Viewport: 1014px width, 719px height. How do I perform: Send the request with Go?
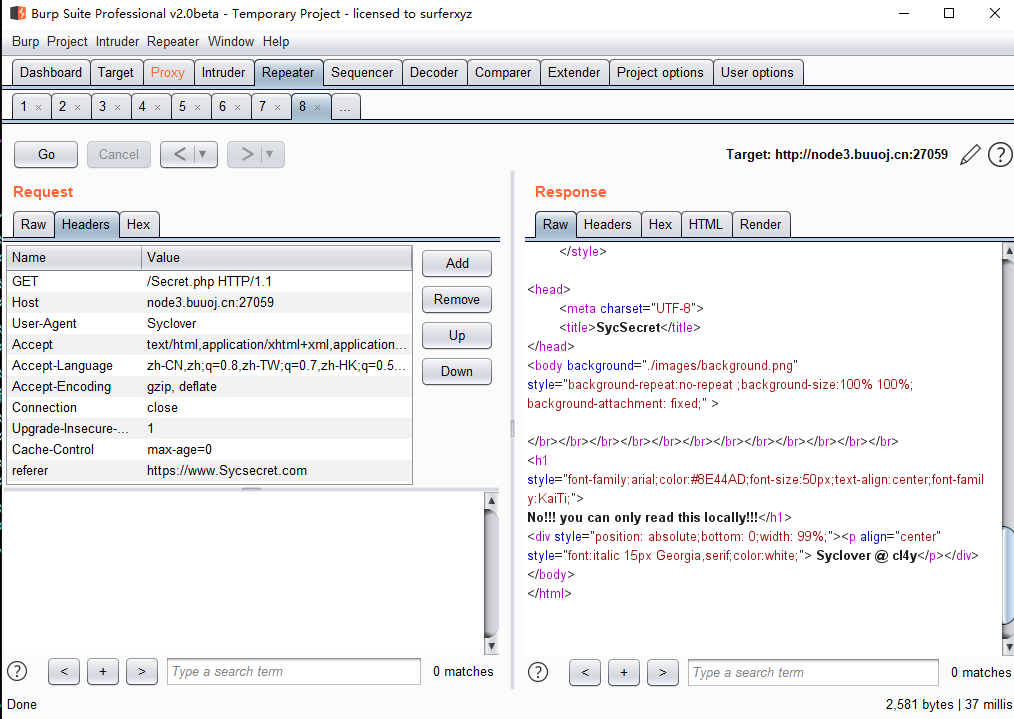pos(46,155)
